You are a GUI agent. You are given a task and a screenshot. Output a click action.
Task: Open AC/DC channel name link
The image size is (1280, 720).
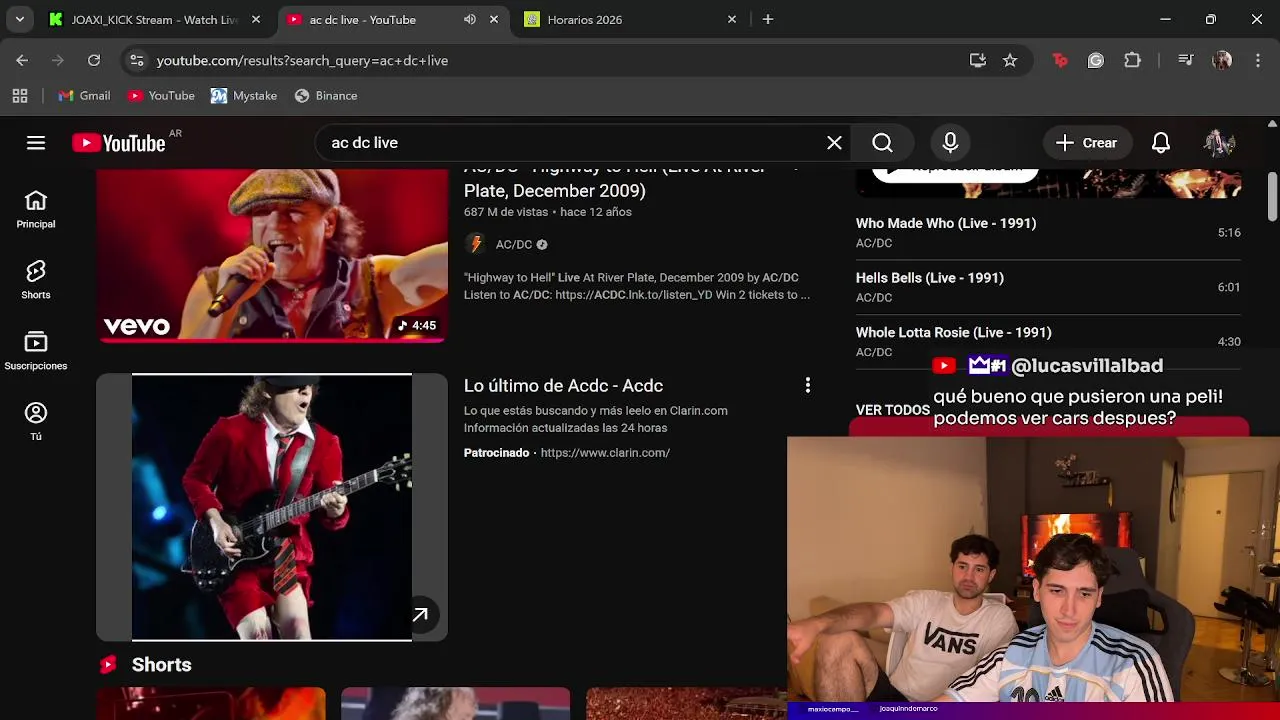point(514,244)
